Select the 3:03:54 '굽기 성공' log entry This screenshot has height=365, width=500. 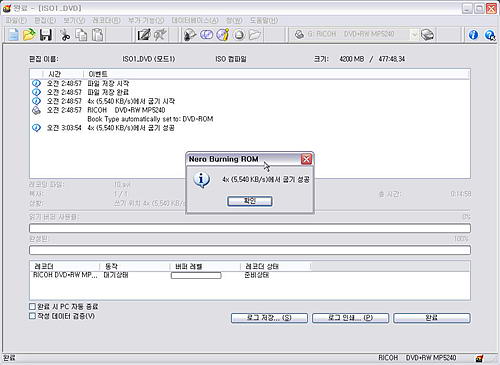pyautogui.click(x=250, y=128)
